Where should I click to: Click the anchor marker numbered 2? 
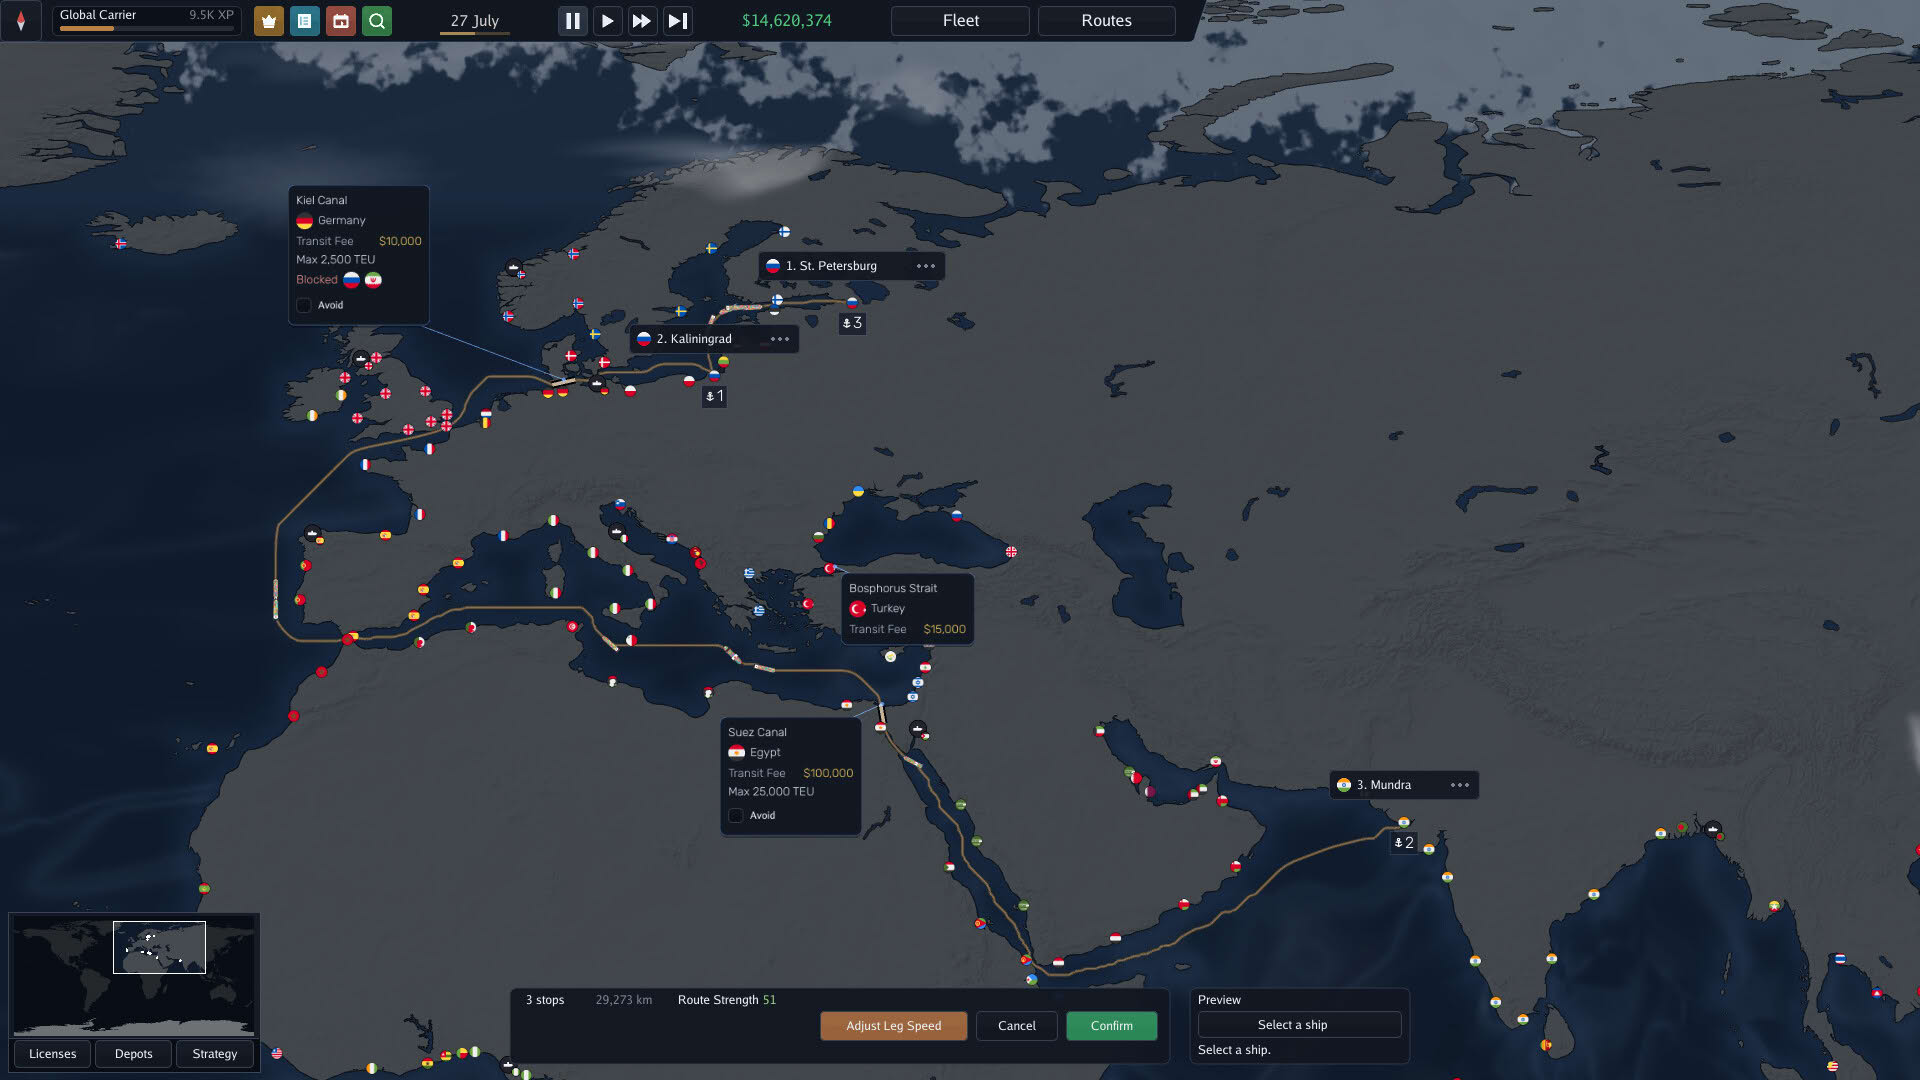[1404, 843]
